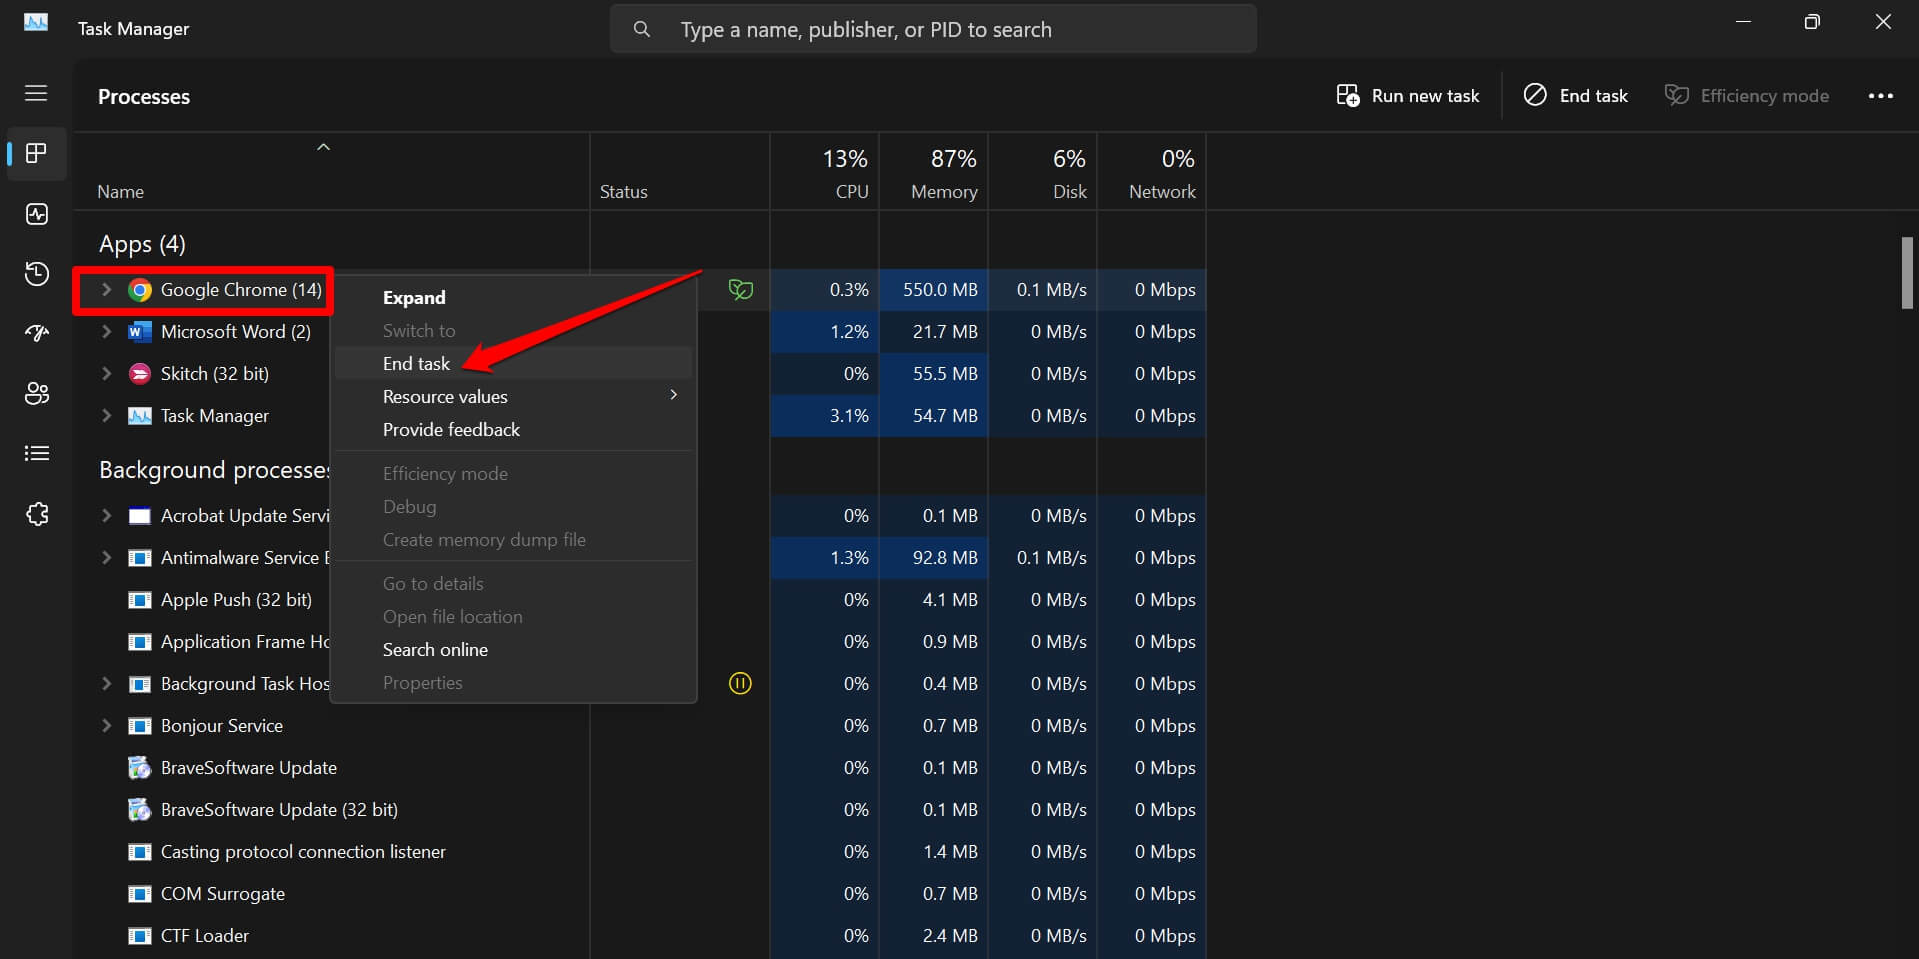1919x959 pixels.
Task: Open the Startup apps sidebar icon
Action: click(x=37, y=333)
